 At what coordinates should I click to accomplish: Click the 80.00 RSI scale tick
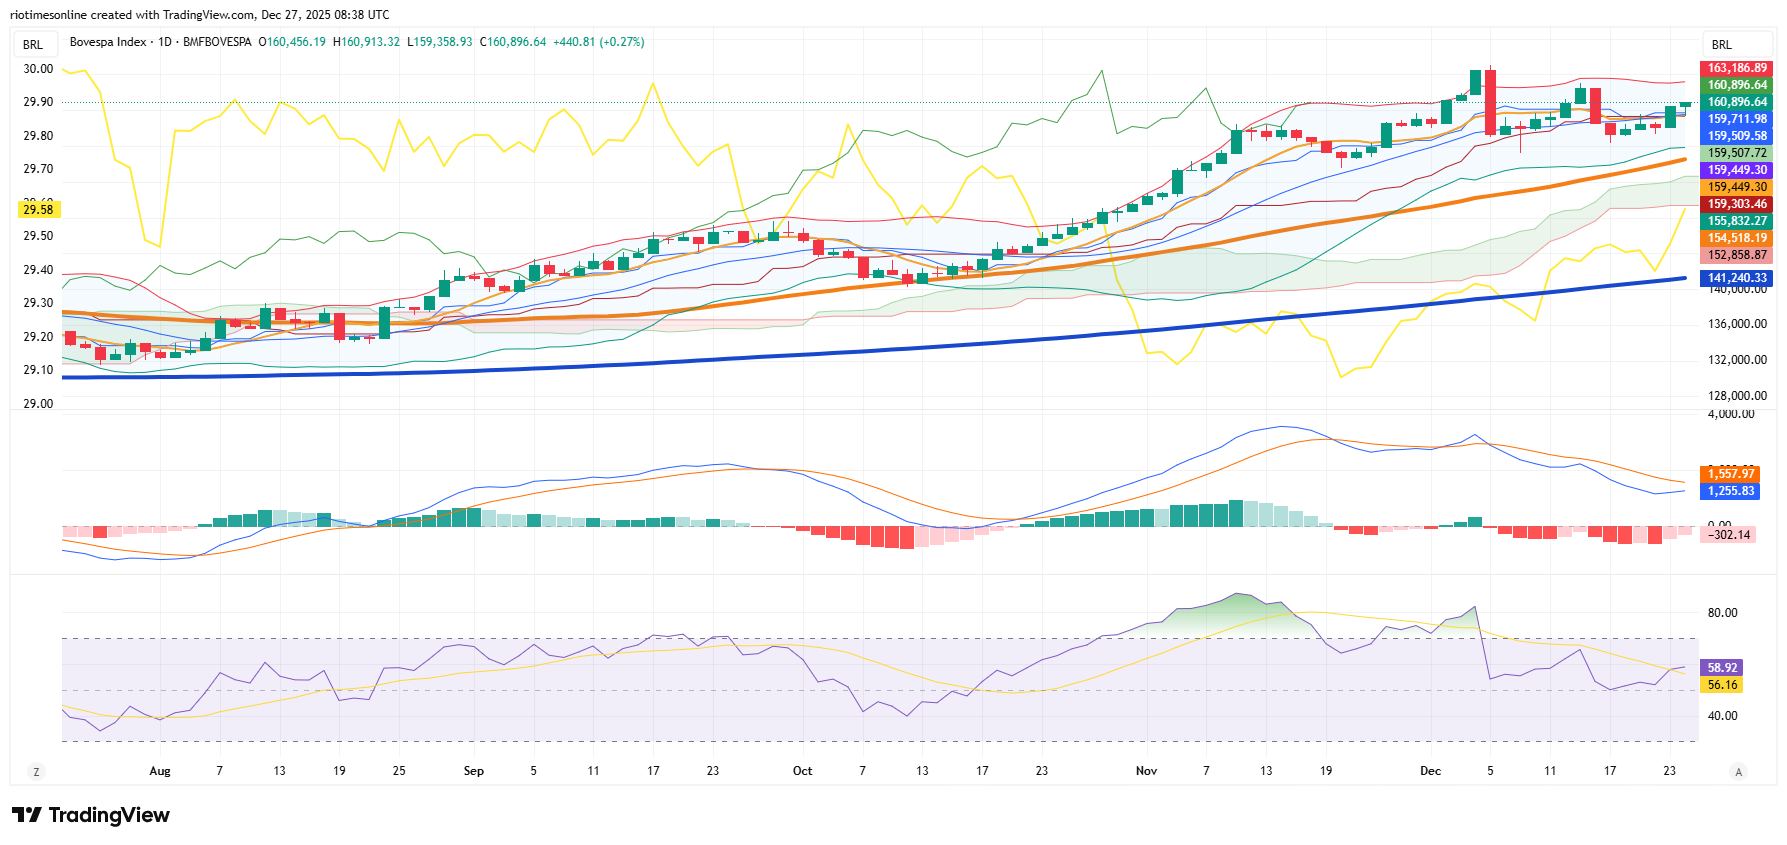(x=1722, y=613)
